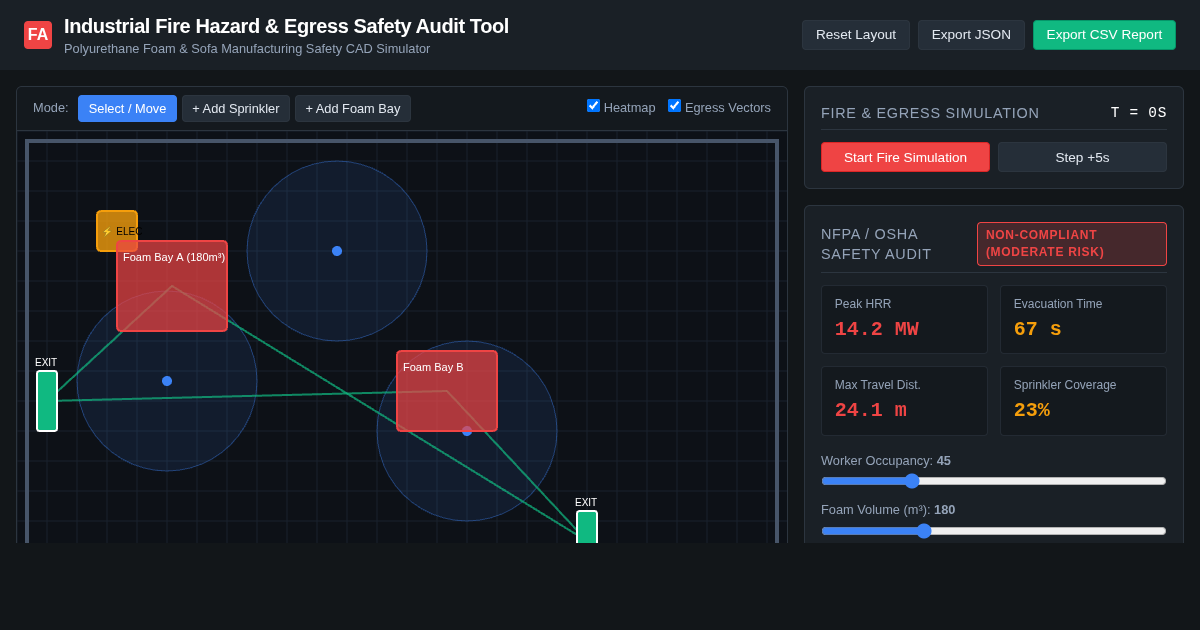Click Export CSV Report button
The width and height of the screenshot is (1200, 630).
1104,35
